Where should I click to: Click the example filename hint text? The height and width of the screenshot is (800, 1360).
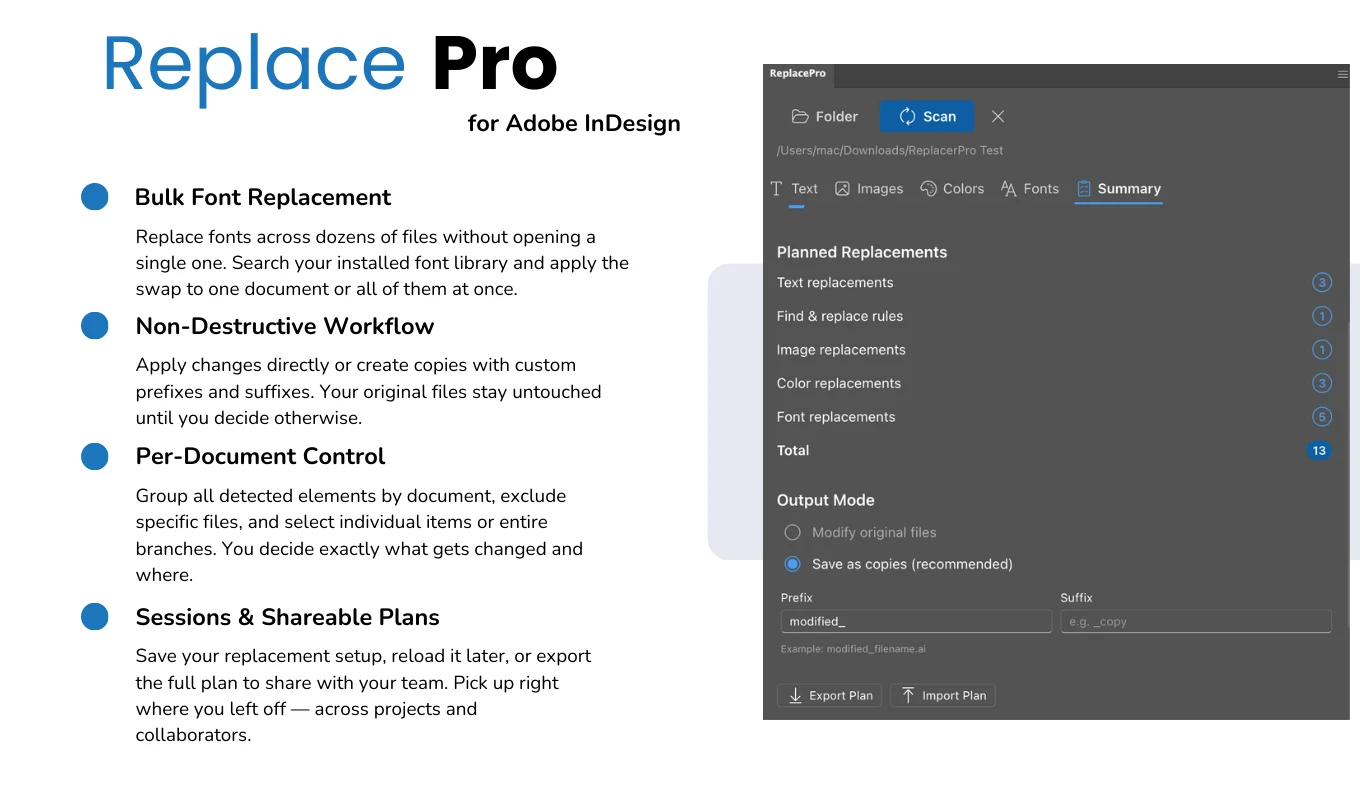click(x=853, y=649)
